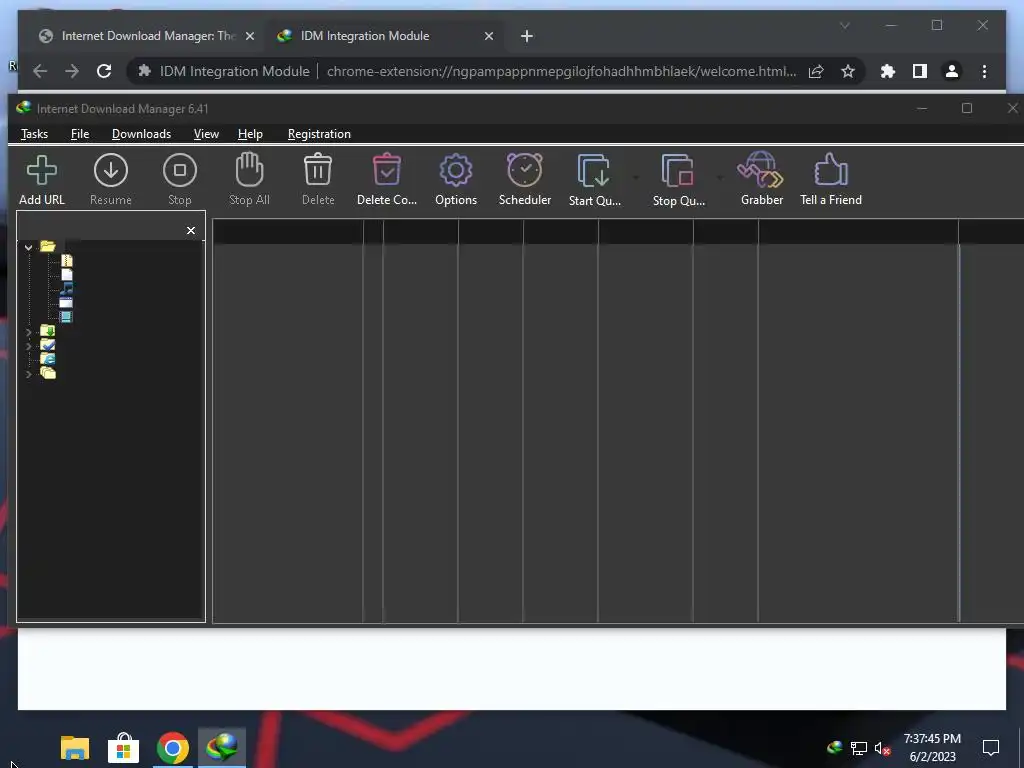The image size is (1024, 768).
Task: Toggle the Chrome side panel icon
Action: click(920, 71)
